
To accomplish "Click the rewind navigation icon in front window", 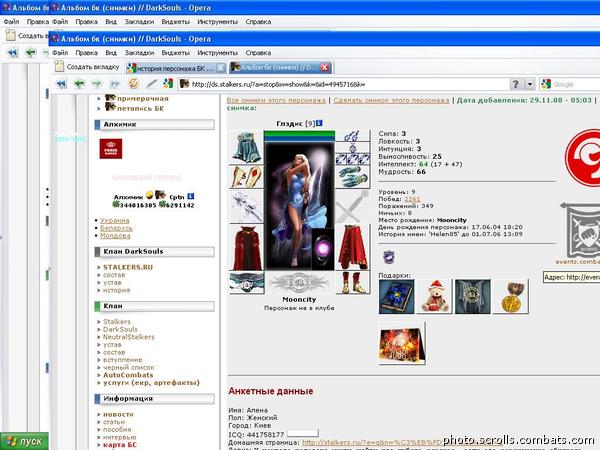I will (61, 84).
